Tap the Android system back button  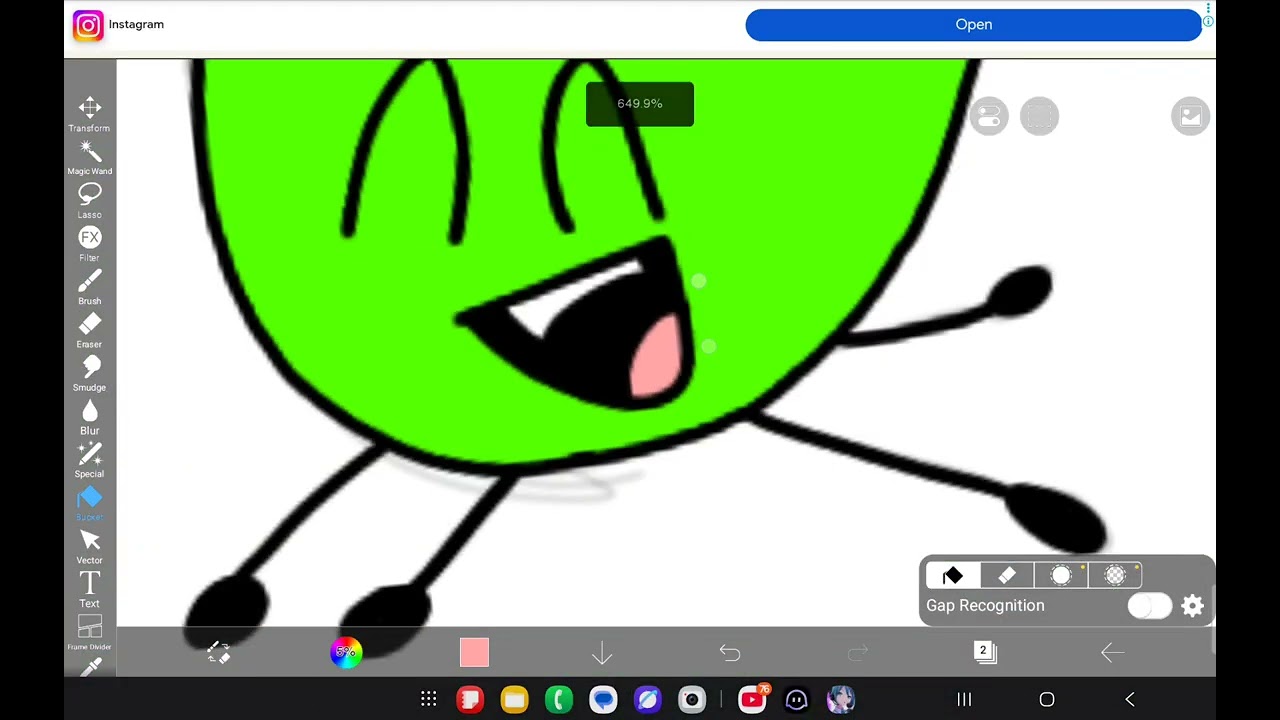click(x=1130, y=699)
